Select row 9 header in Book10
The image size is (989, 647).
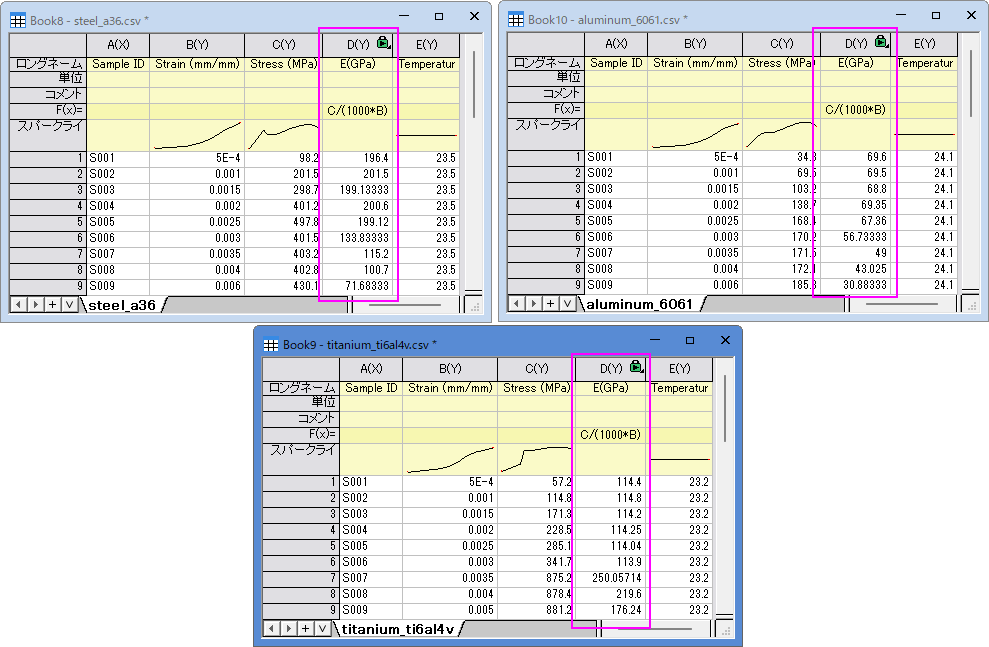pyautogui.click(x=546, y=285)
